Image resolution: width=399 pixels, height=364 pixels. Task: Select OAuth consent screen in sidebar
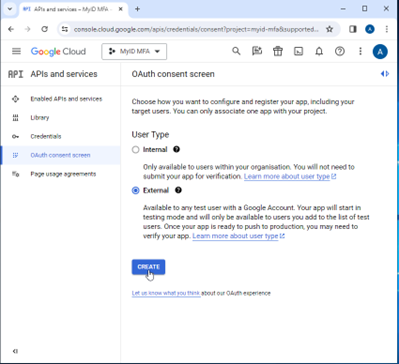[x=60, y=155]
